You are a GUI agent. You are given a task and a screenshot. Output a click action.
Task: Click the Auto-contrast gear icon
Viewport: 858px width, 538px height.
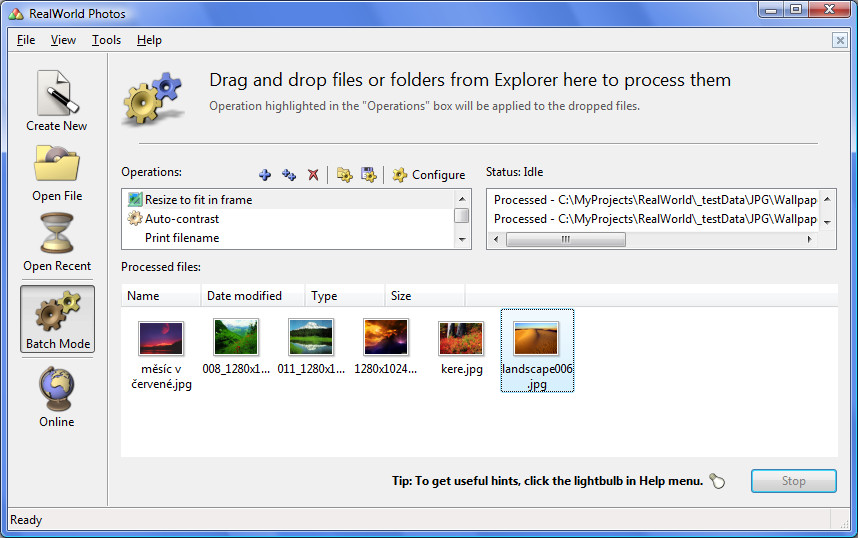point(135,219)
